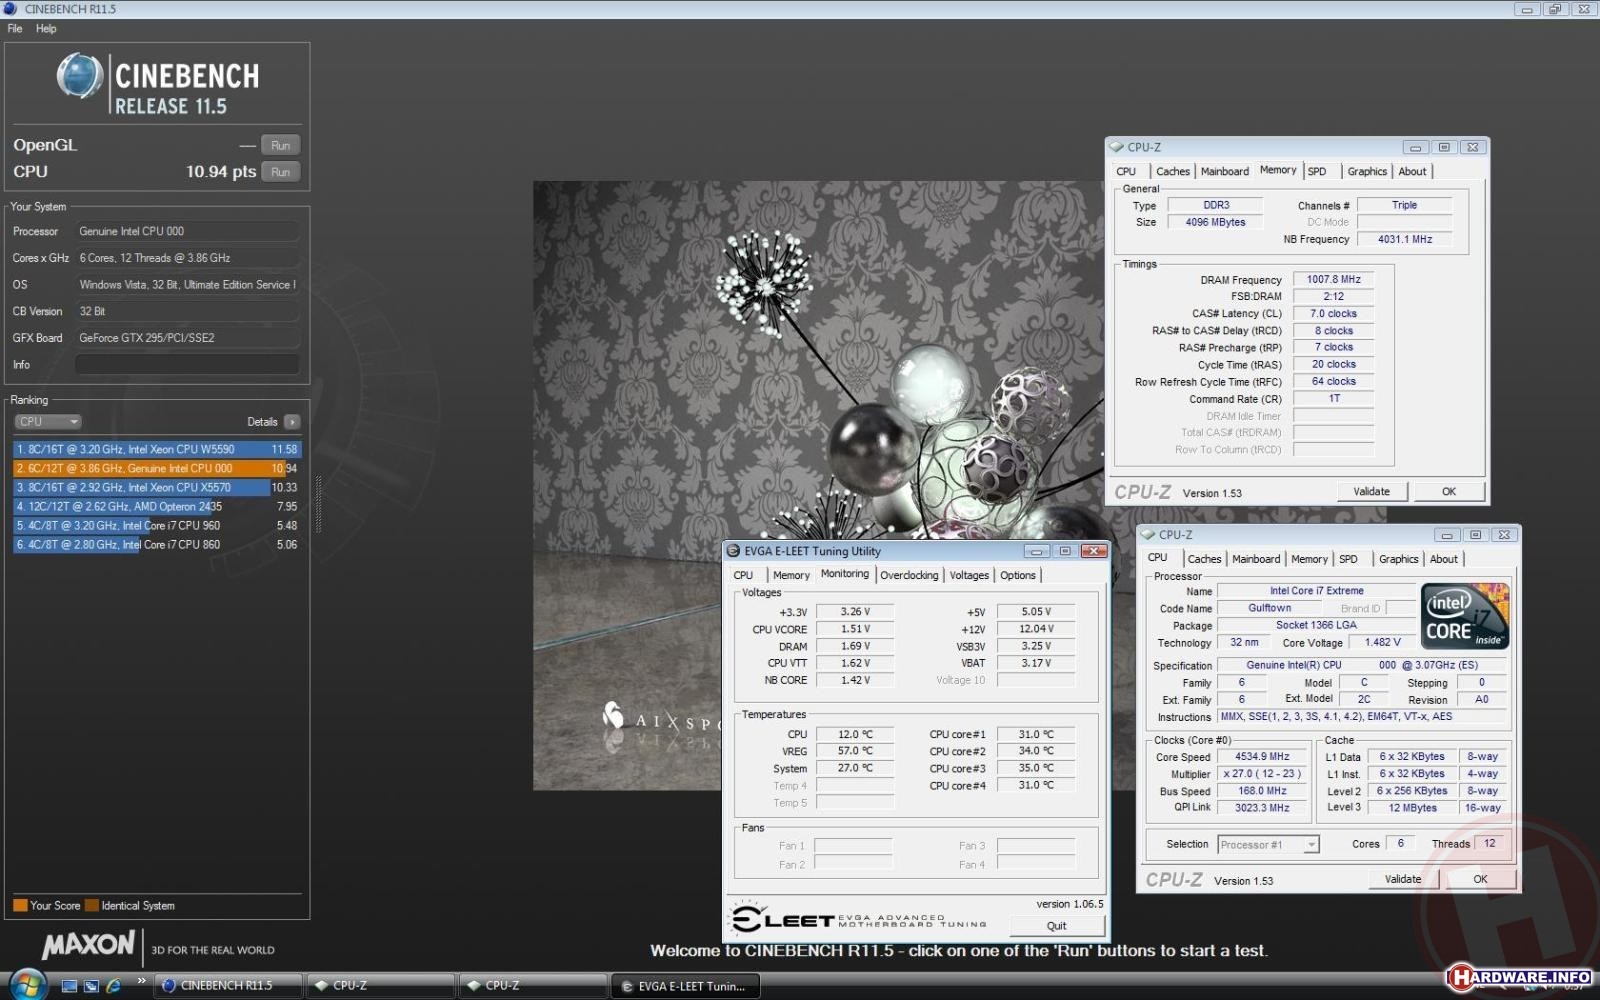
Task: Expand the quick launch overflow chevron
Action: coord(141,981)
